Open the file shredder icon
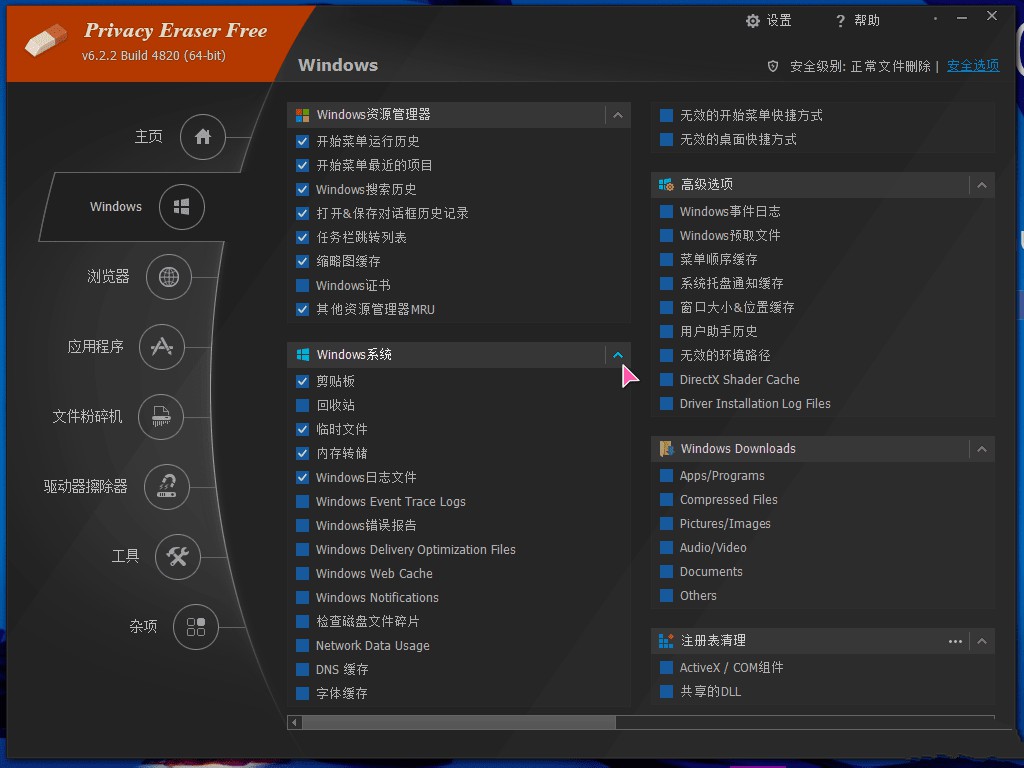This screenshot has height=768, width=1024. [x=161, y=417]
